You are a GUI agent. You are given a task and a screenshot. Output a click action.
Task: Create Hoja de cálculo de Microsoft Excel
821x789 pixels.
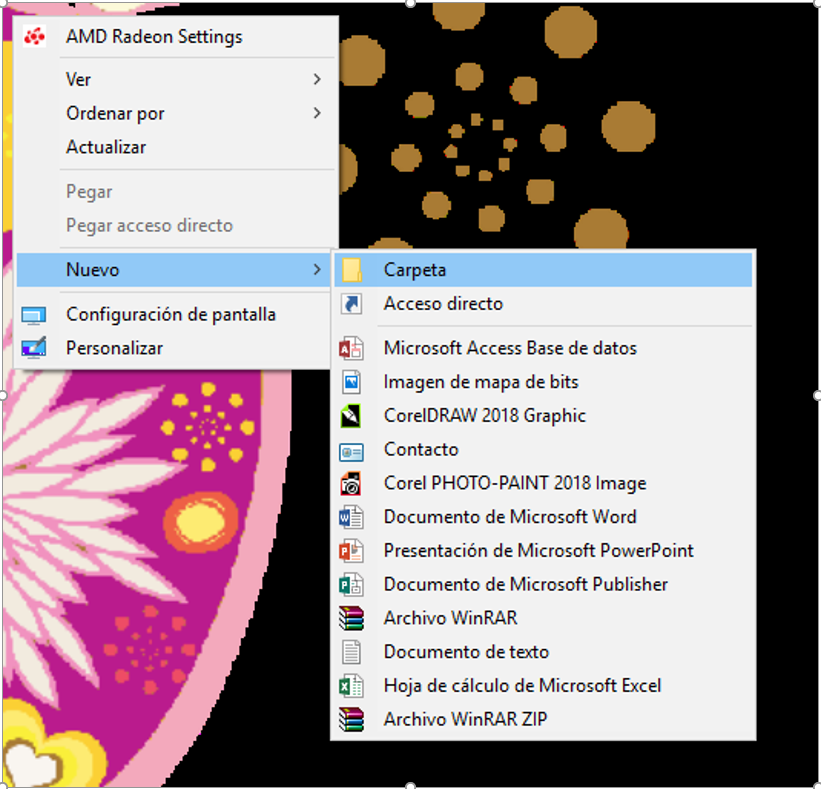click(543, 685)
